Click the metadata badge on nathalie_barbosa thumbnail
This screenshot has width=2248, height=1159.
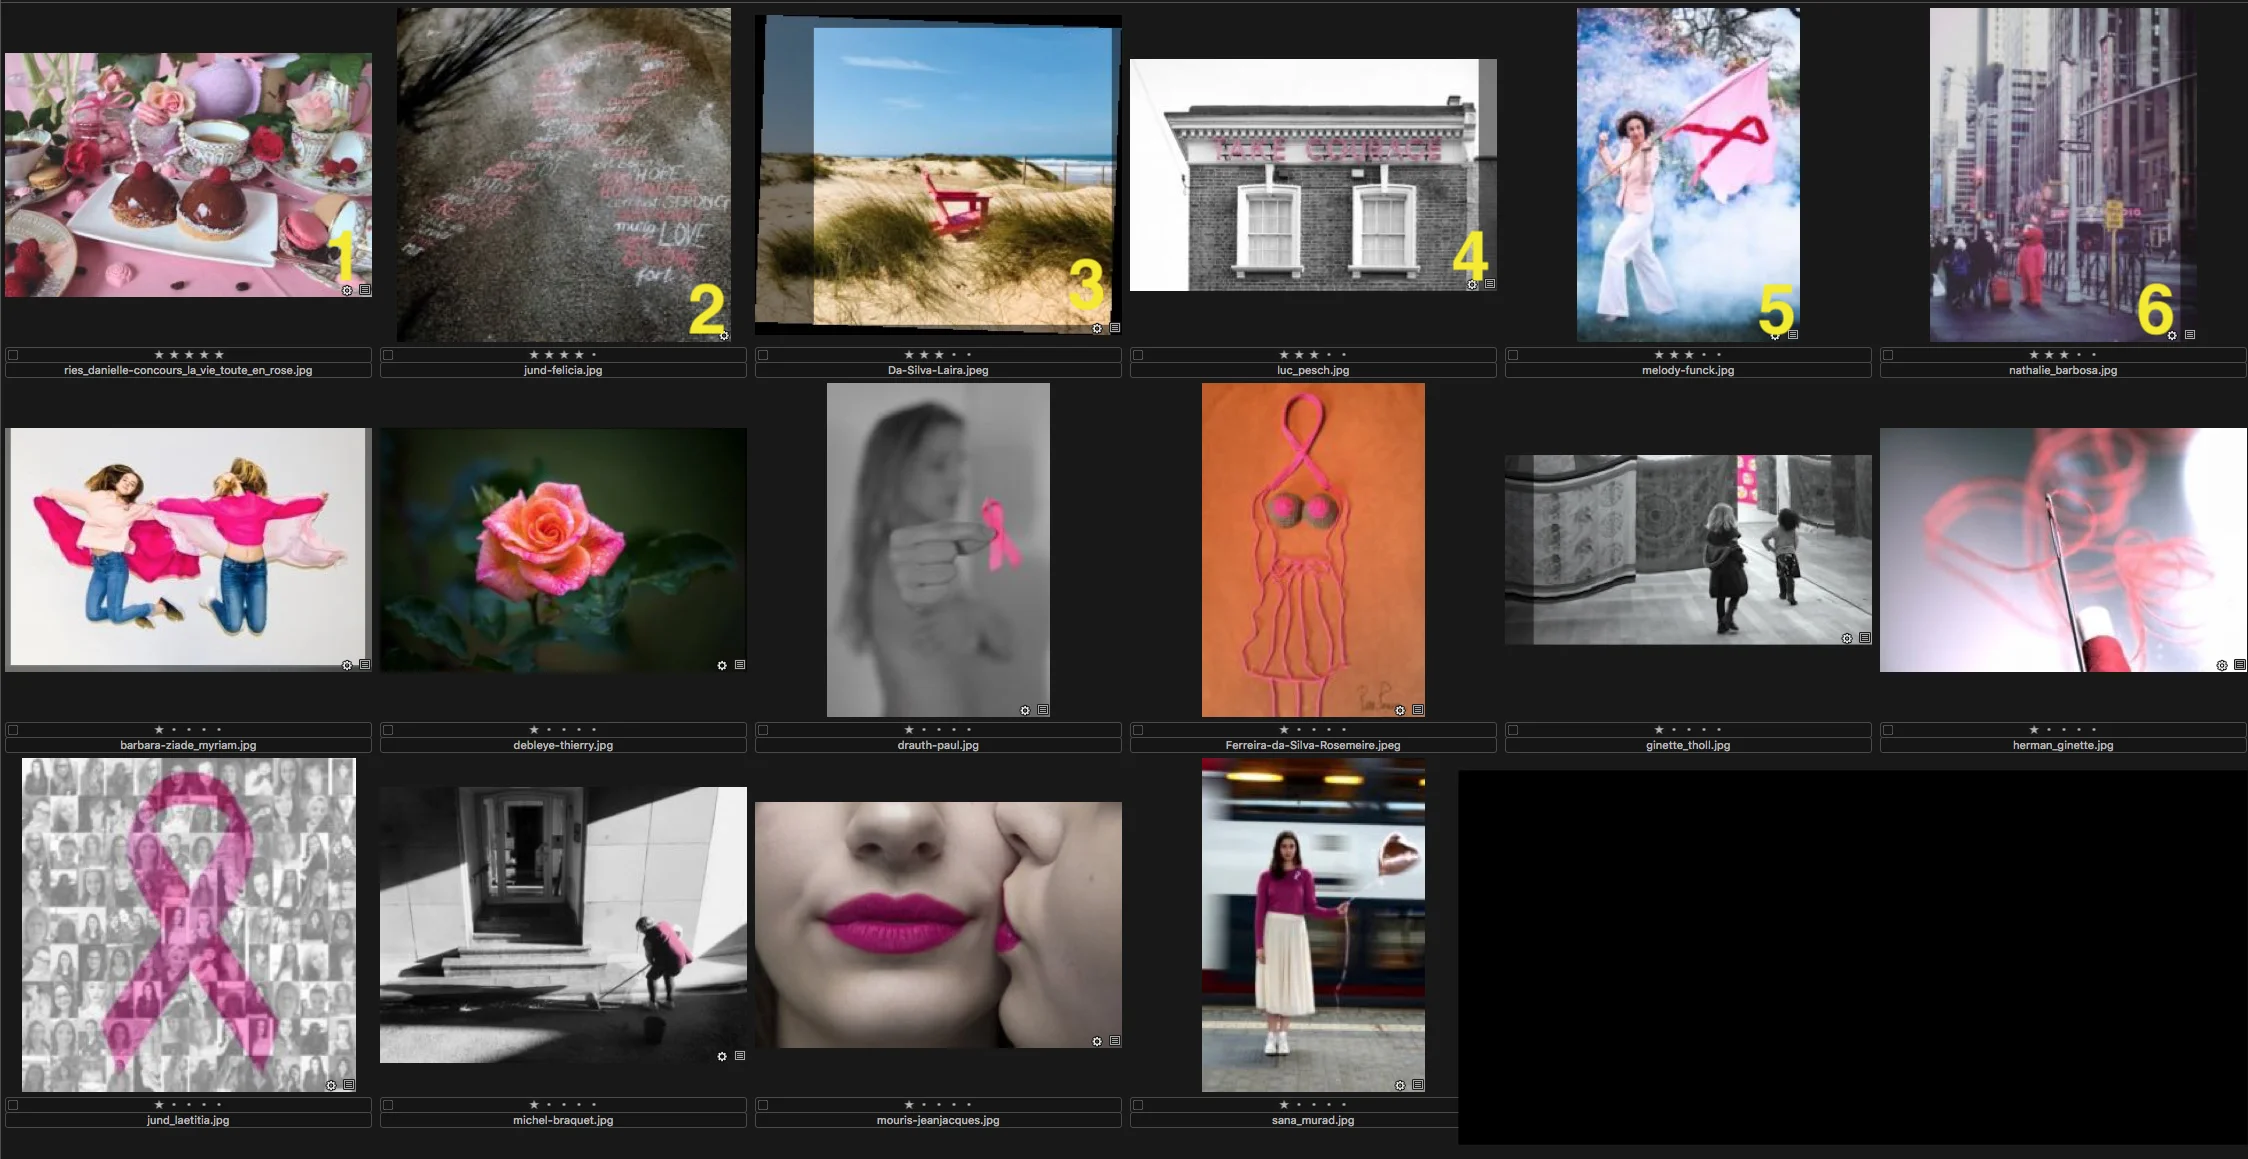2190,335
